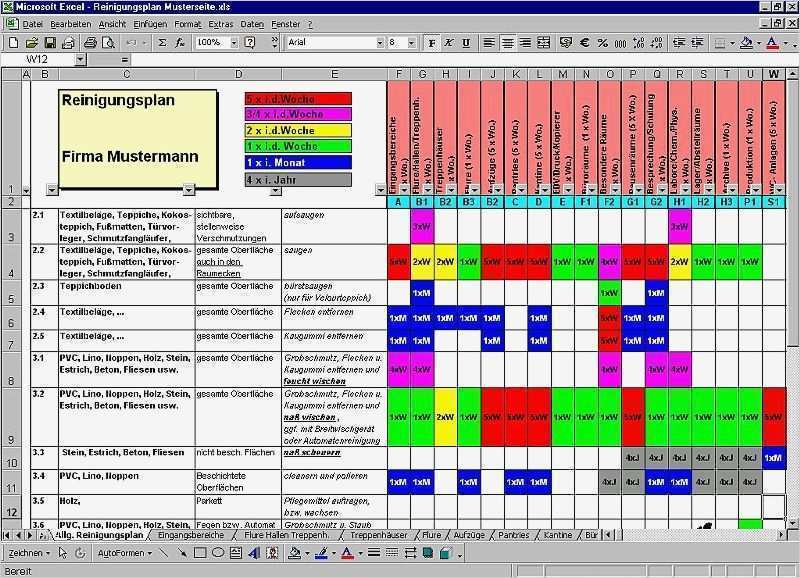800x578 pixels.
Task: Select the AutoSum tool
Action: (162, 44)
